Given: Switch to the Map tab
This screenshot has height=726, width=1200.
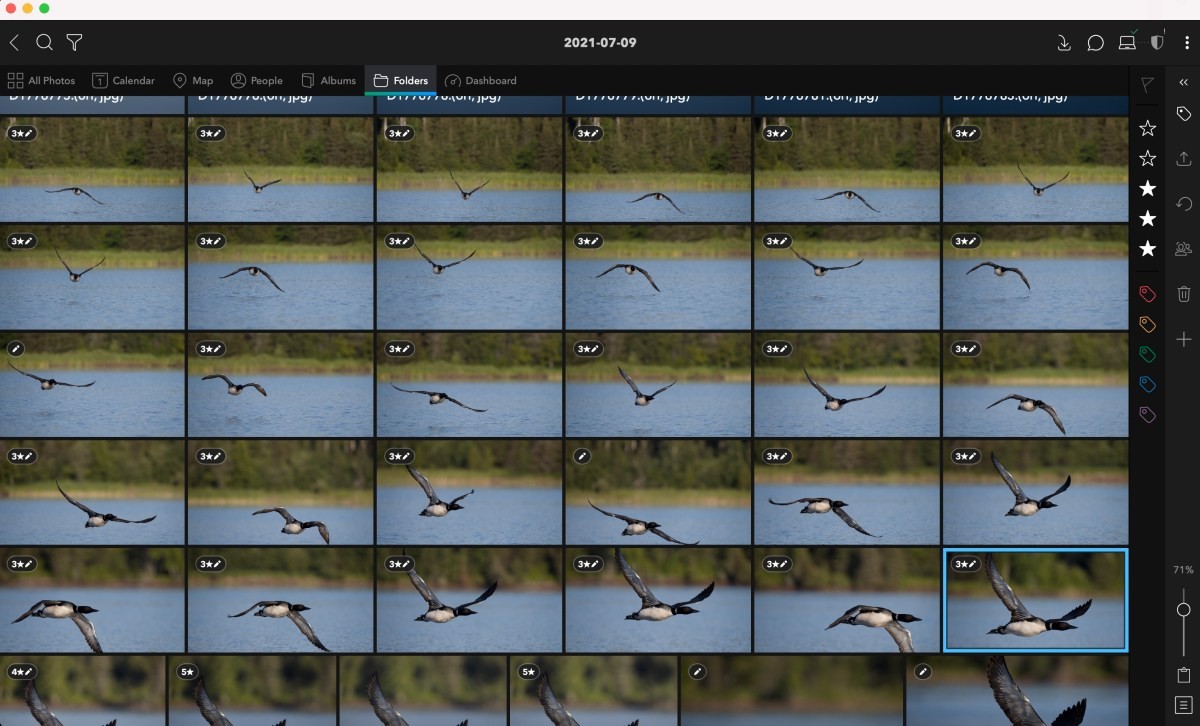Looking at the screenshot, I should (x=193, y=80).
